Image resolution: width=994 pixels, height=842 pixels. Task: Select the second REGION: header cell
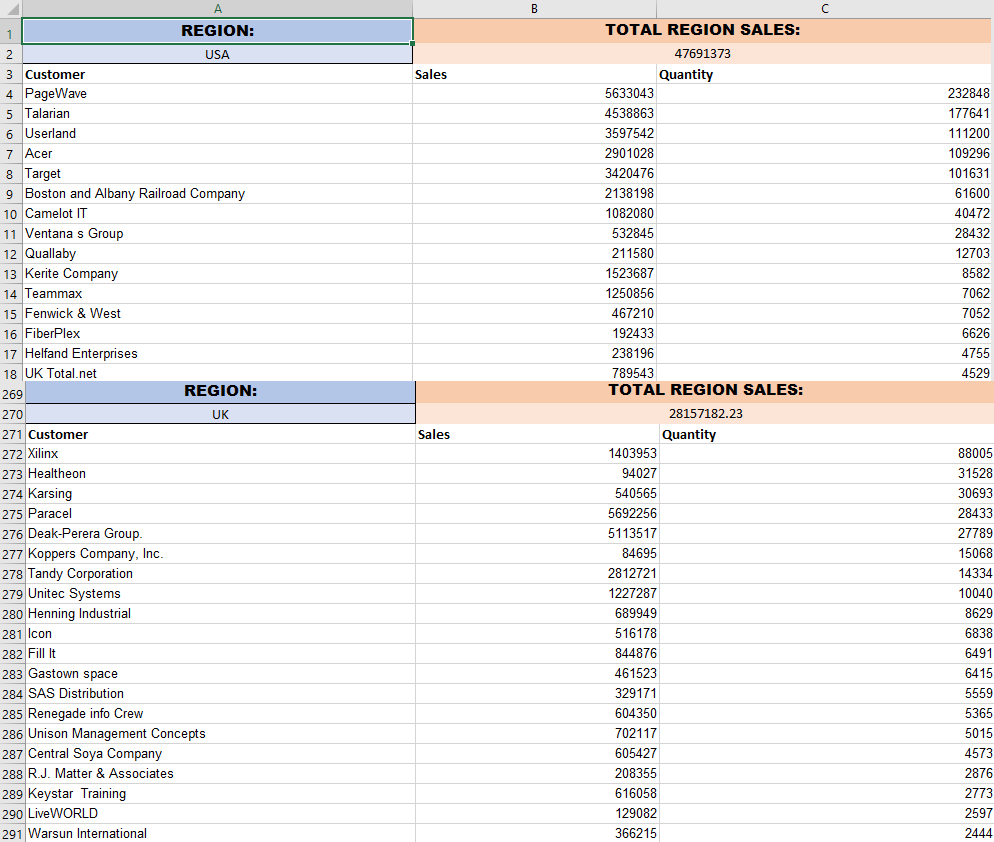pos(221,391)
